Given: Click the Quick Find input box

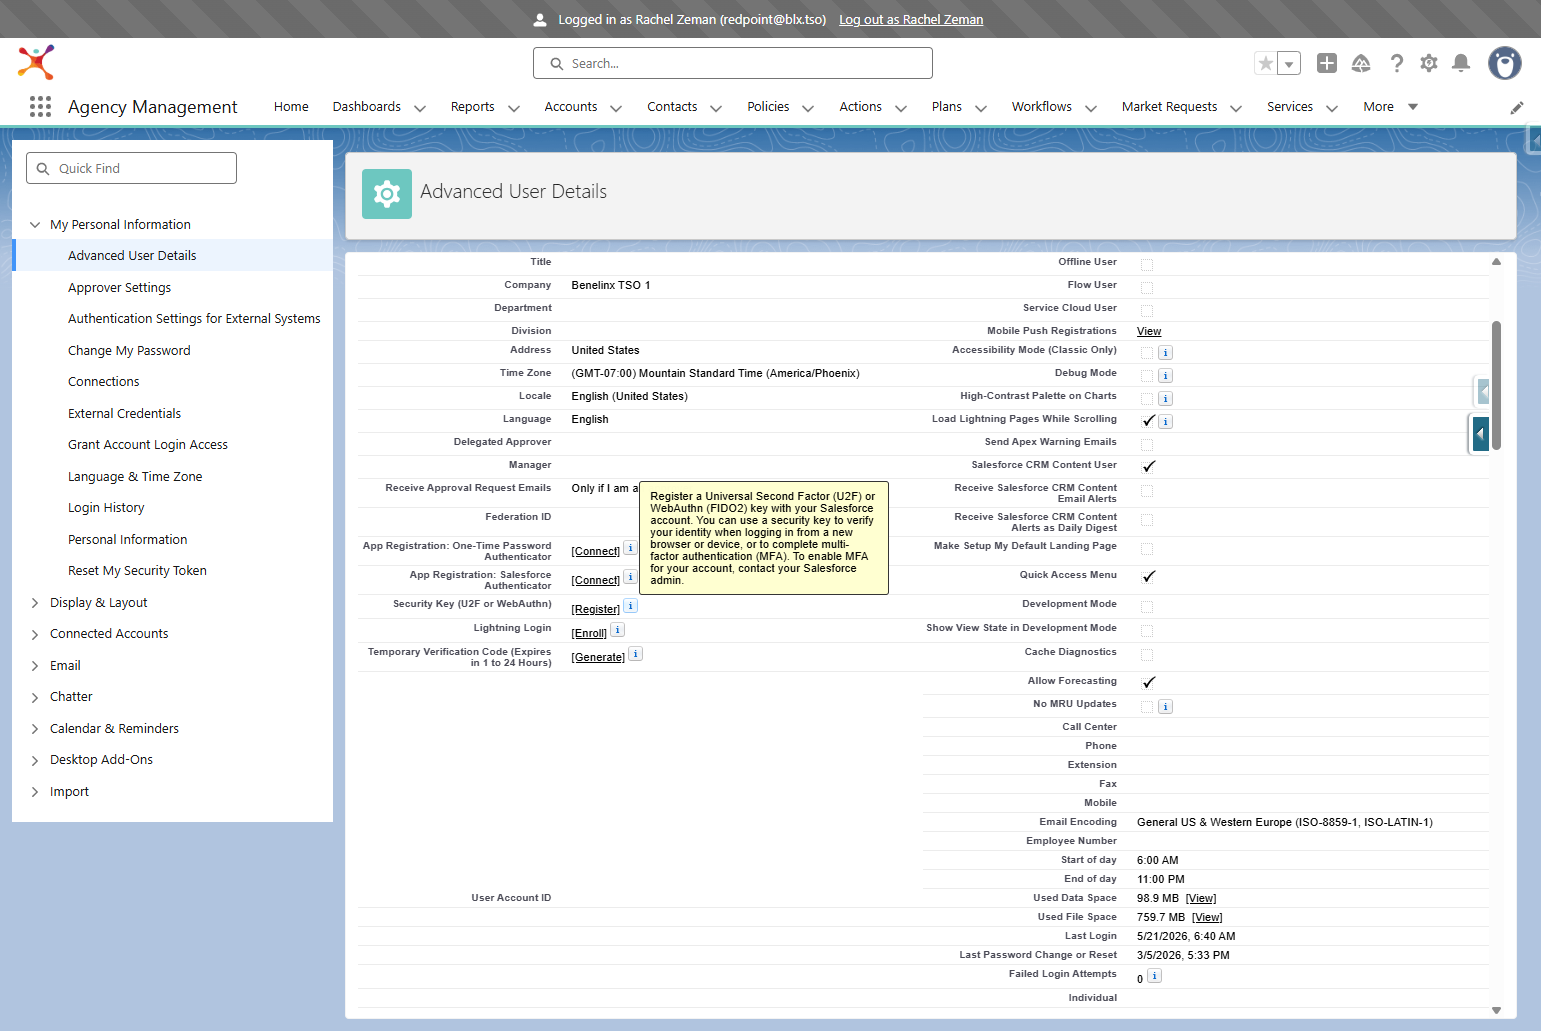Looking at the screenshot, I should (x=132, y=168).
